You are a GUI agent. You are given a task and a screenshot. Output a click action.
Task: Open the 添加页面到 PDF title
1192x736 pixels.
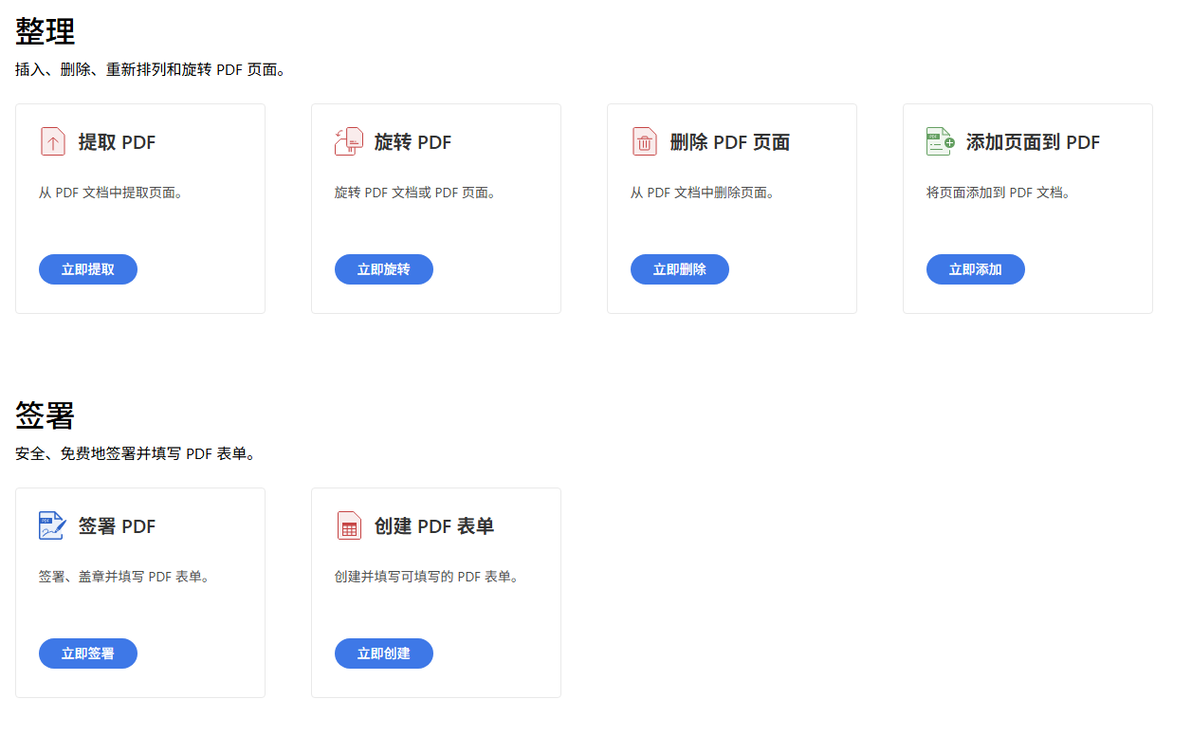pyautogui.click(x=1033, y=142)
